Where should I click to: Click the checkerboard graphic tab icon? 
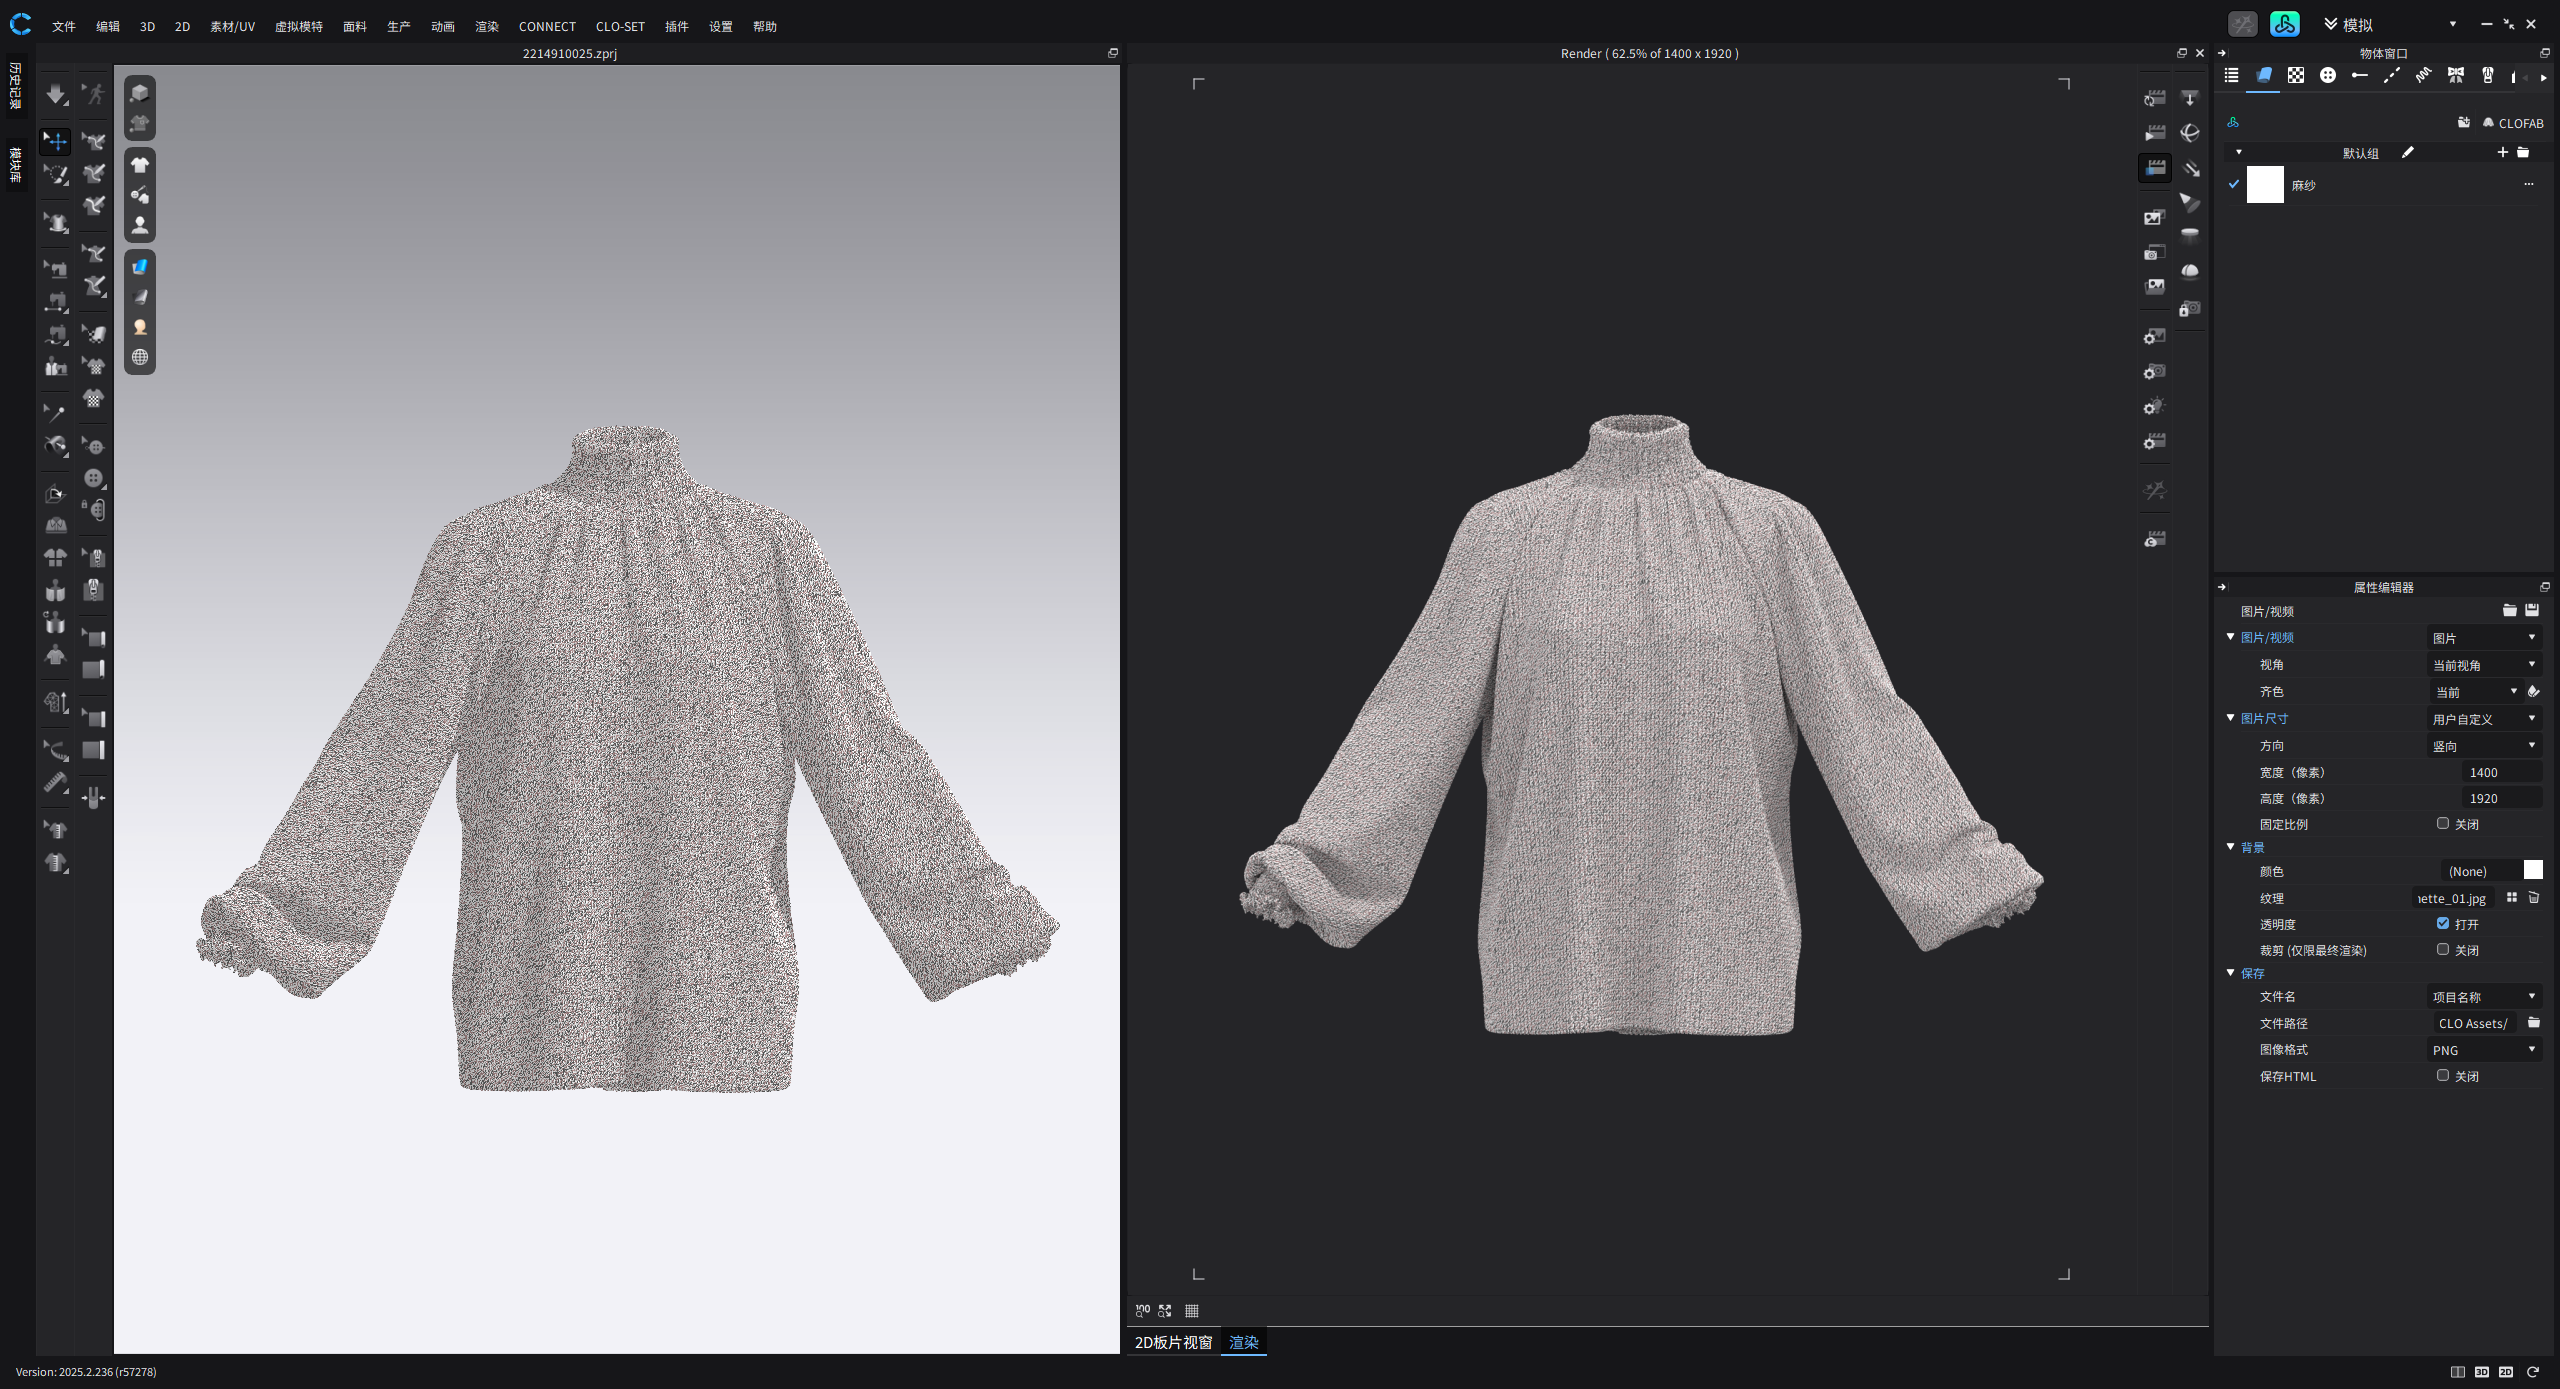click(2295, 76)
